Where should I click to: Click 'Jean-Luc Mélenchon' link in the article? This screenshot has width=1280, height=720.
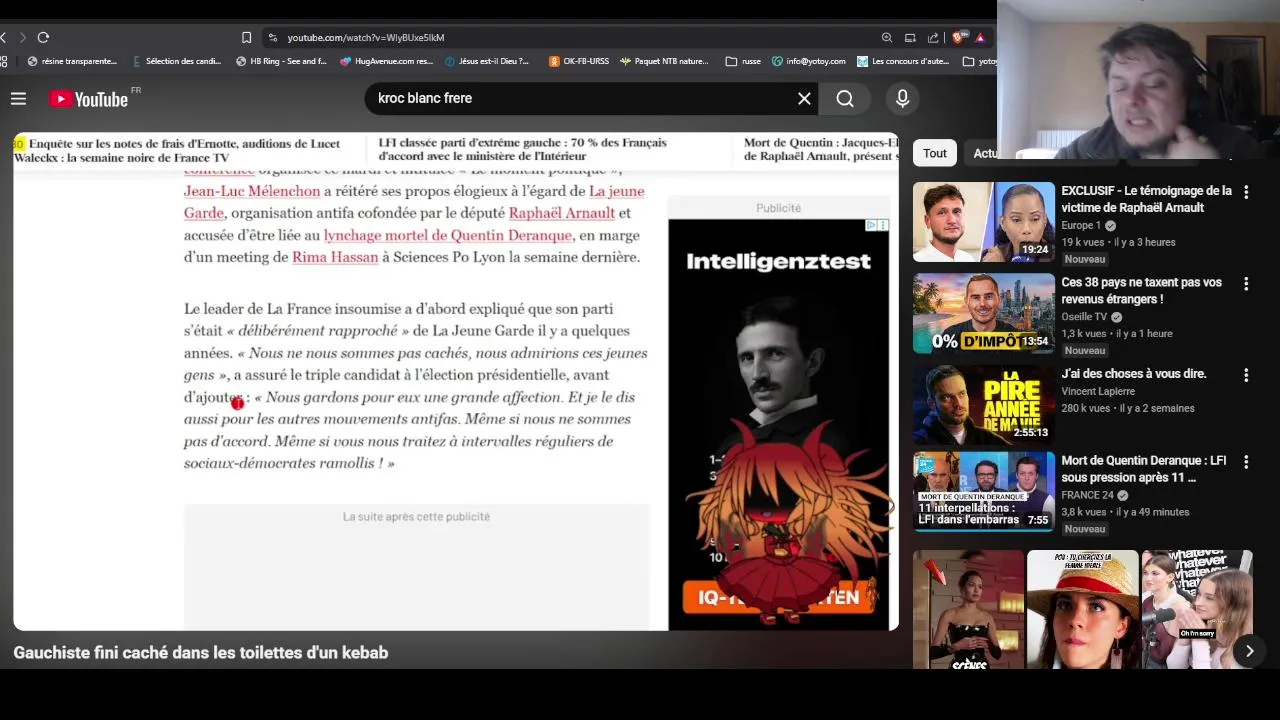coord(252,191)
